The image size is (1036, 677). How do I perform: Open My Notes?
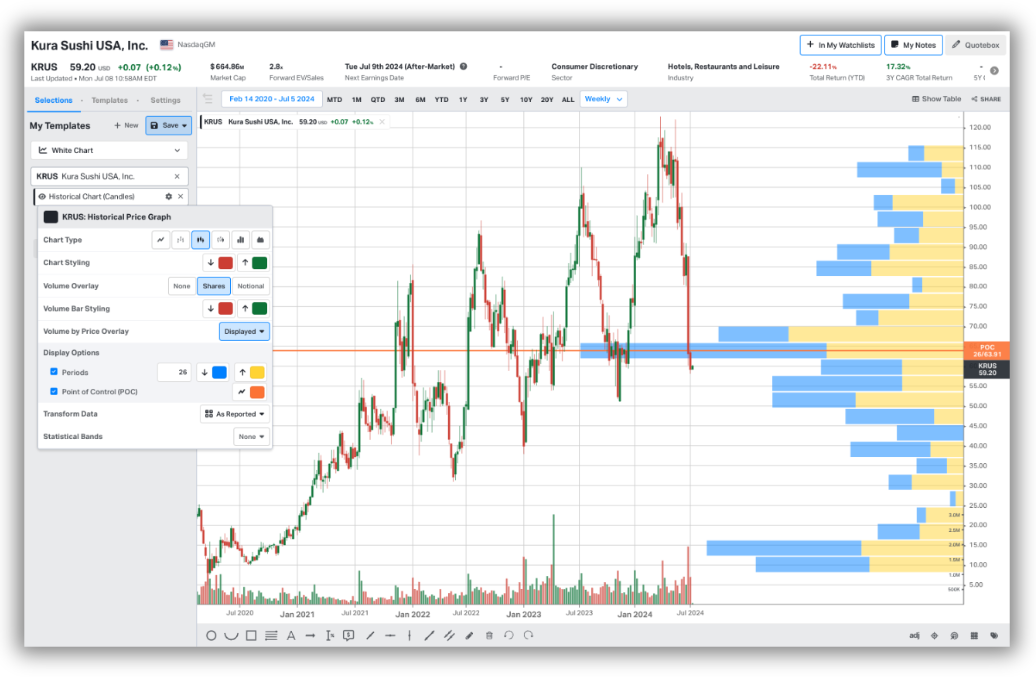[x=913, y=45]
